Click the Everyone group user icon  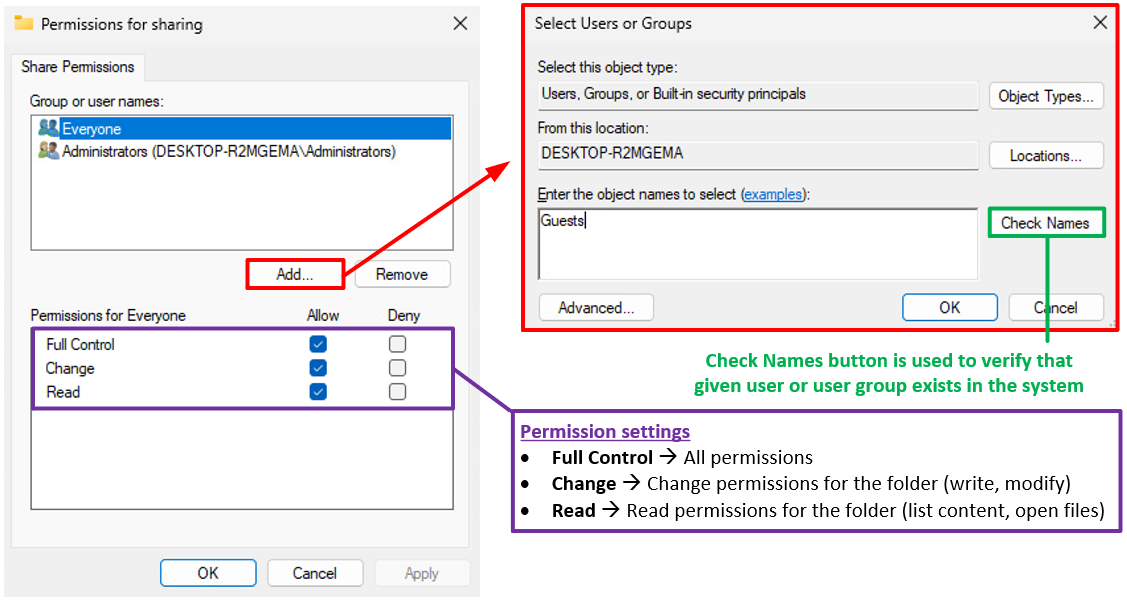coord(48,129)
